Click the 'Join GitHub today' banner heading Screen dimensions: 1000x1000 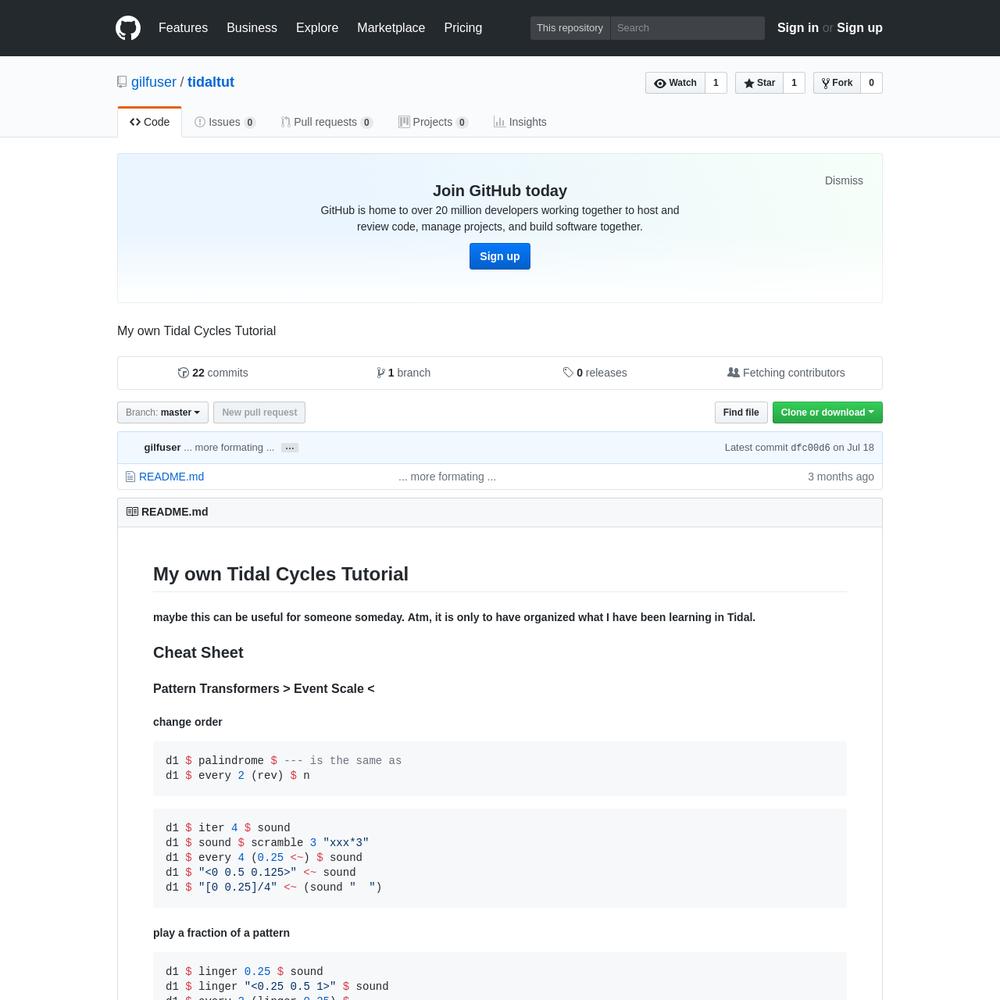pos(500,191)
